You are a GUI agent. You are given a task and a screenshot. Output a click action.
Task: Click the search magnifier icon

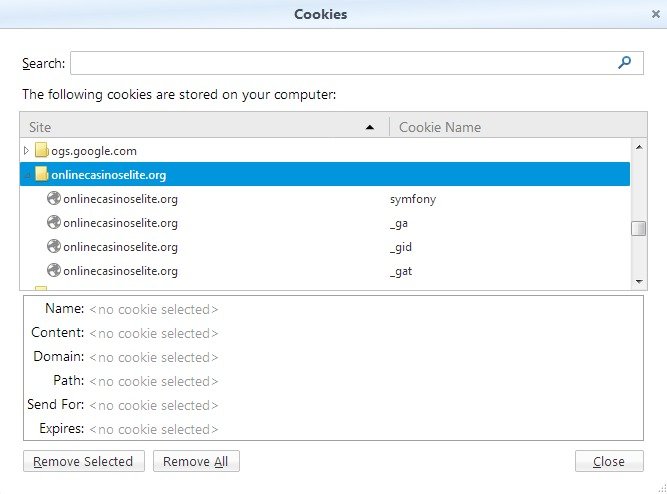[624, 63]
